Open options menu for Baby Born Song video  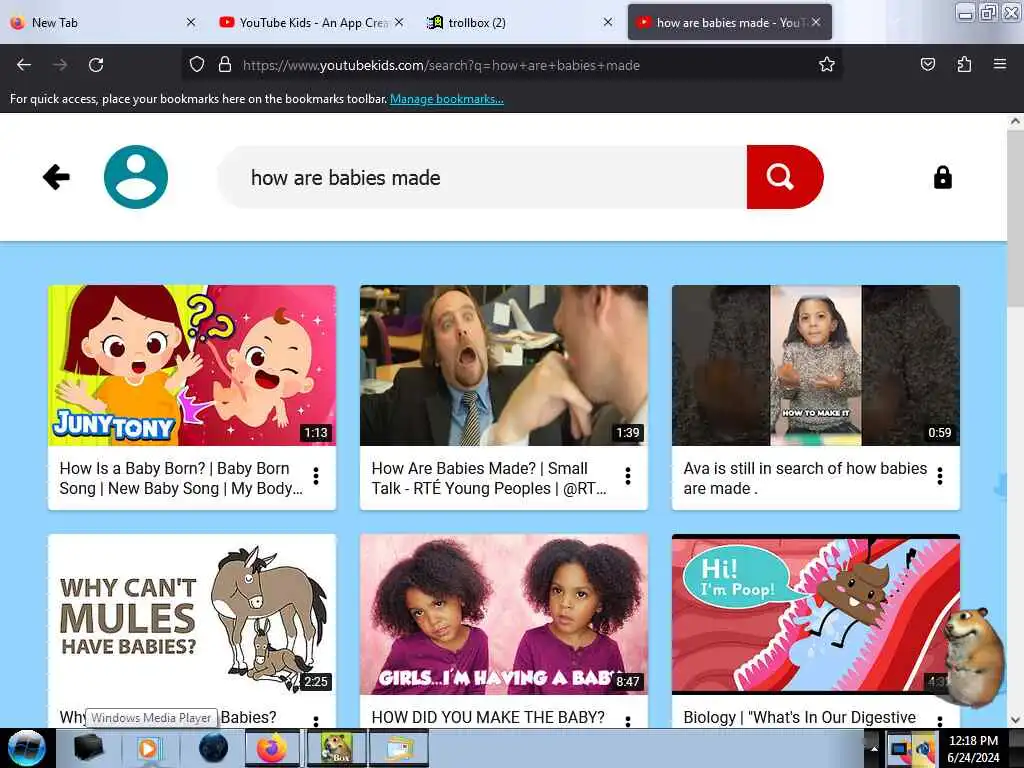pos(316,476)
